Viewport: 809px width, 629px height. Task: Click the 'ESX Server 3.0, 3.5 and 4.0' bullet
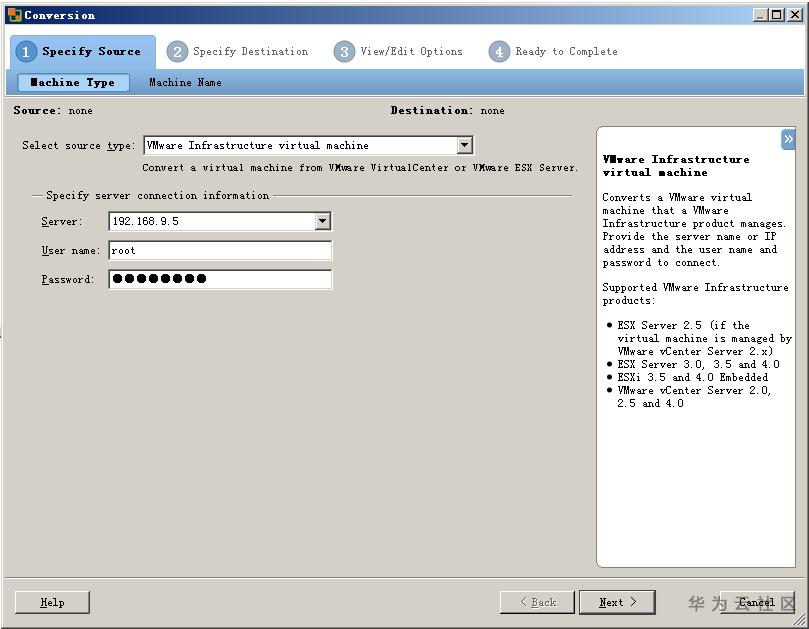point(698,364)
